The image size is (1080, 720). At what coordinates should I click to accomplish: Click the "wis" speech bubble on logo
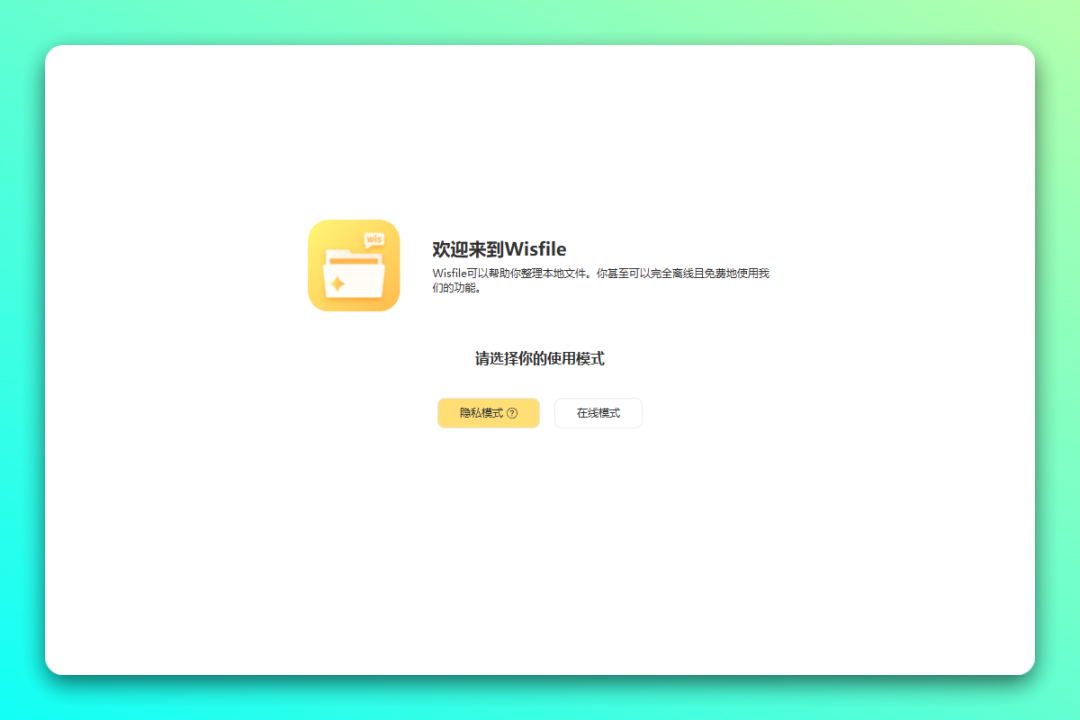(375, 239)
